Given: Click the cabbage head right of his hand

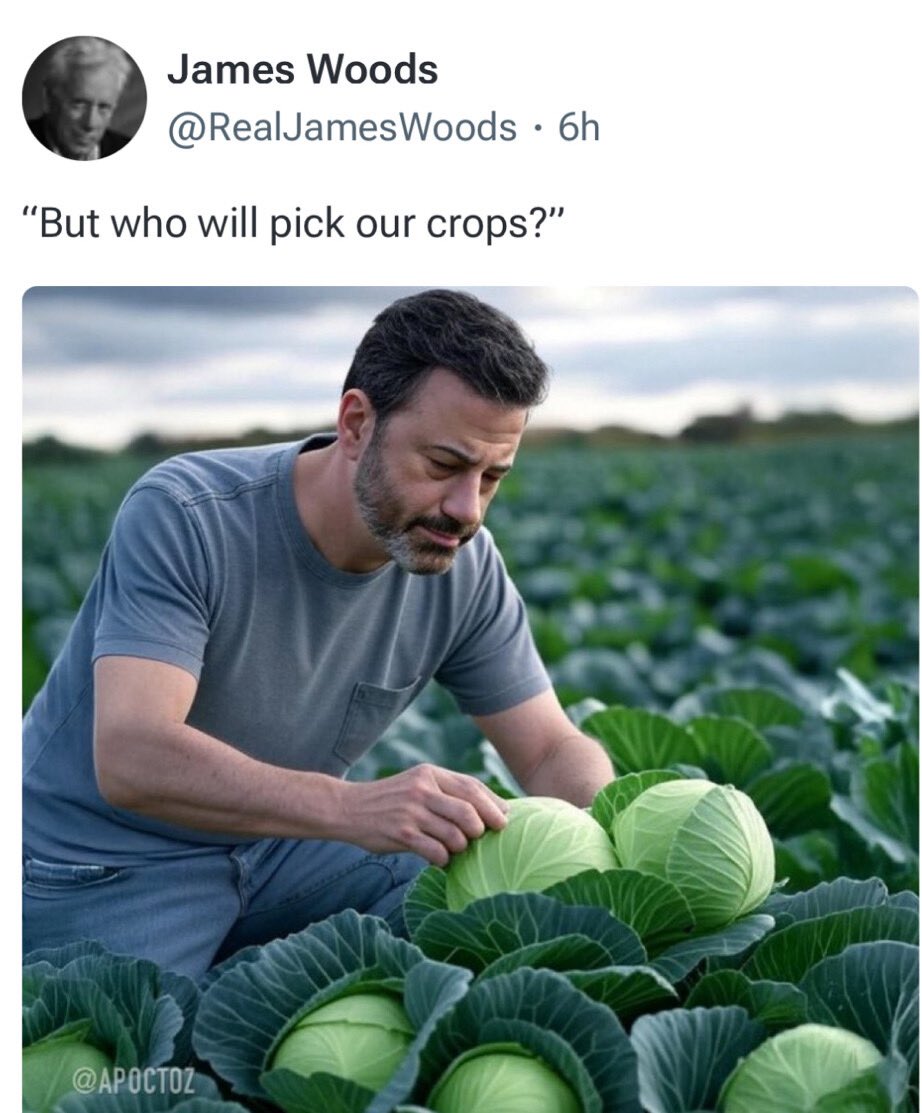Looking at the screenshot, I should pos(692,848).
